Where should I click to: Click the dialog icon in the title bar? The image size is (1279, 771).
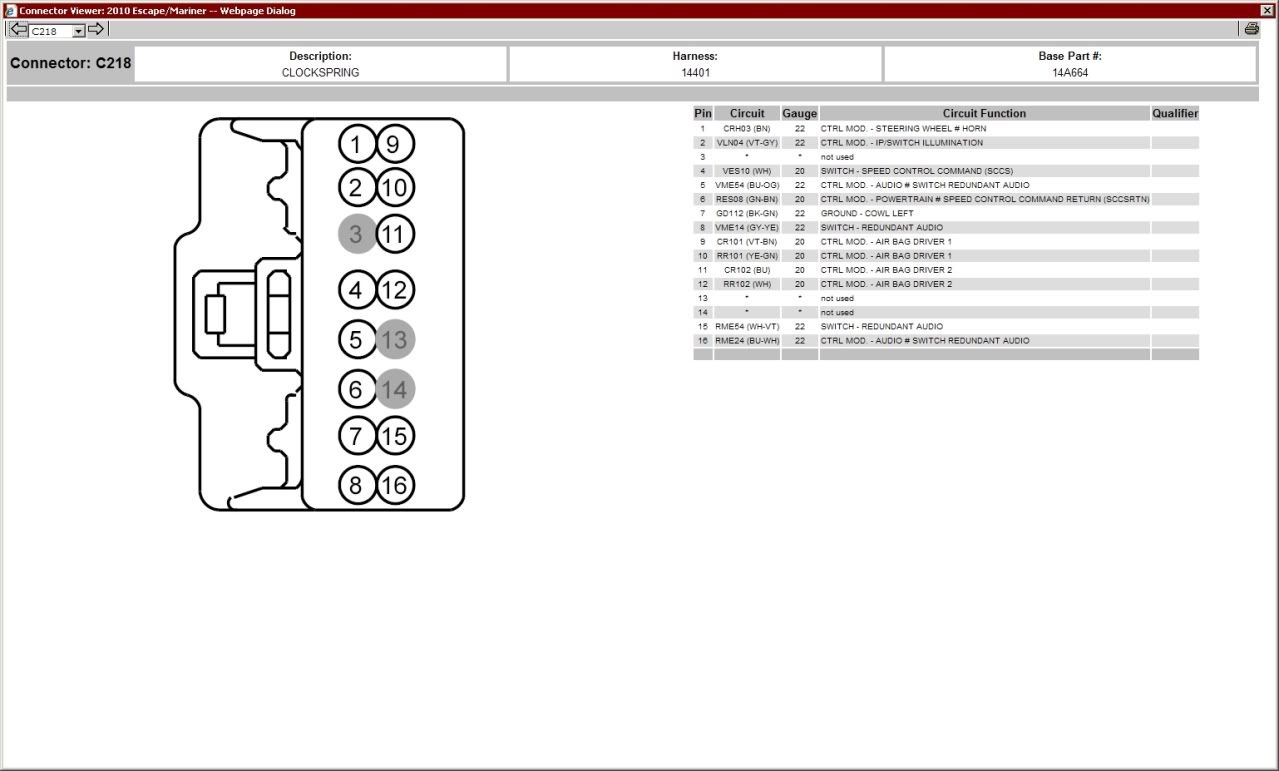coord(10,10)
